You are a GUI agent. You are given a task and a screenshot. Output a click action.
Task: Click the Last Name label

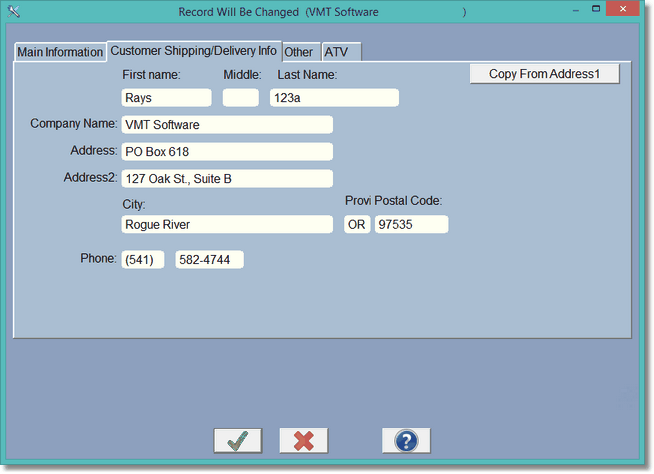(x=307, y=75)
